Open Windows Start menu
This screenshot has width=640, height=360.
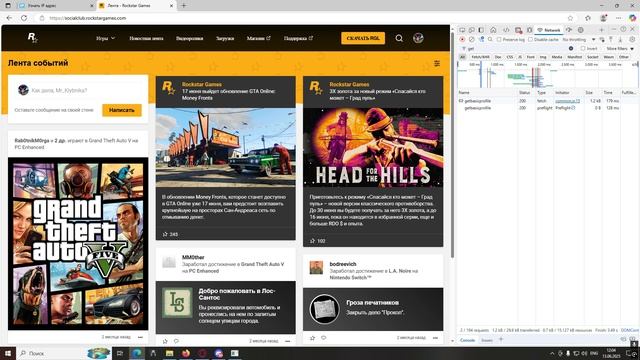point(8,353)
